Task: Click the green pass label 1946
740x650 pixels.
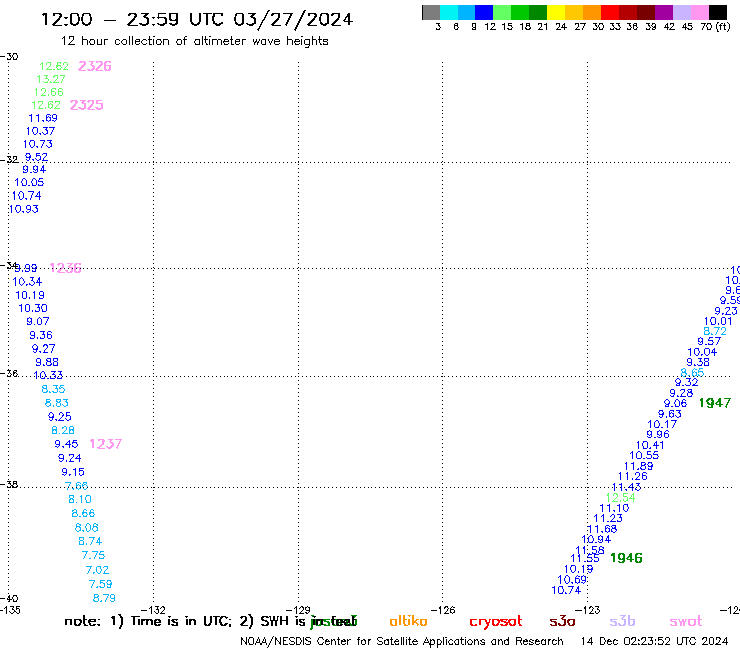Action: click(626, 558)
